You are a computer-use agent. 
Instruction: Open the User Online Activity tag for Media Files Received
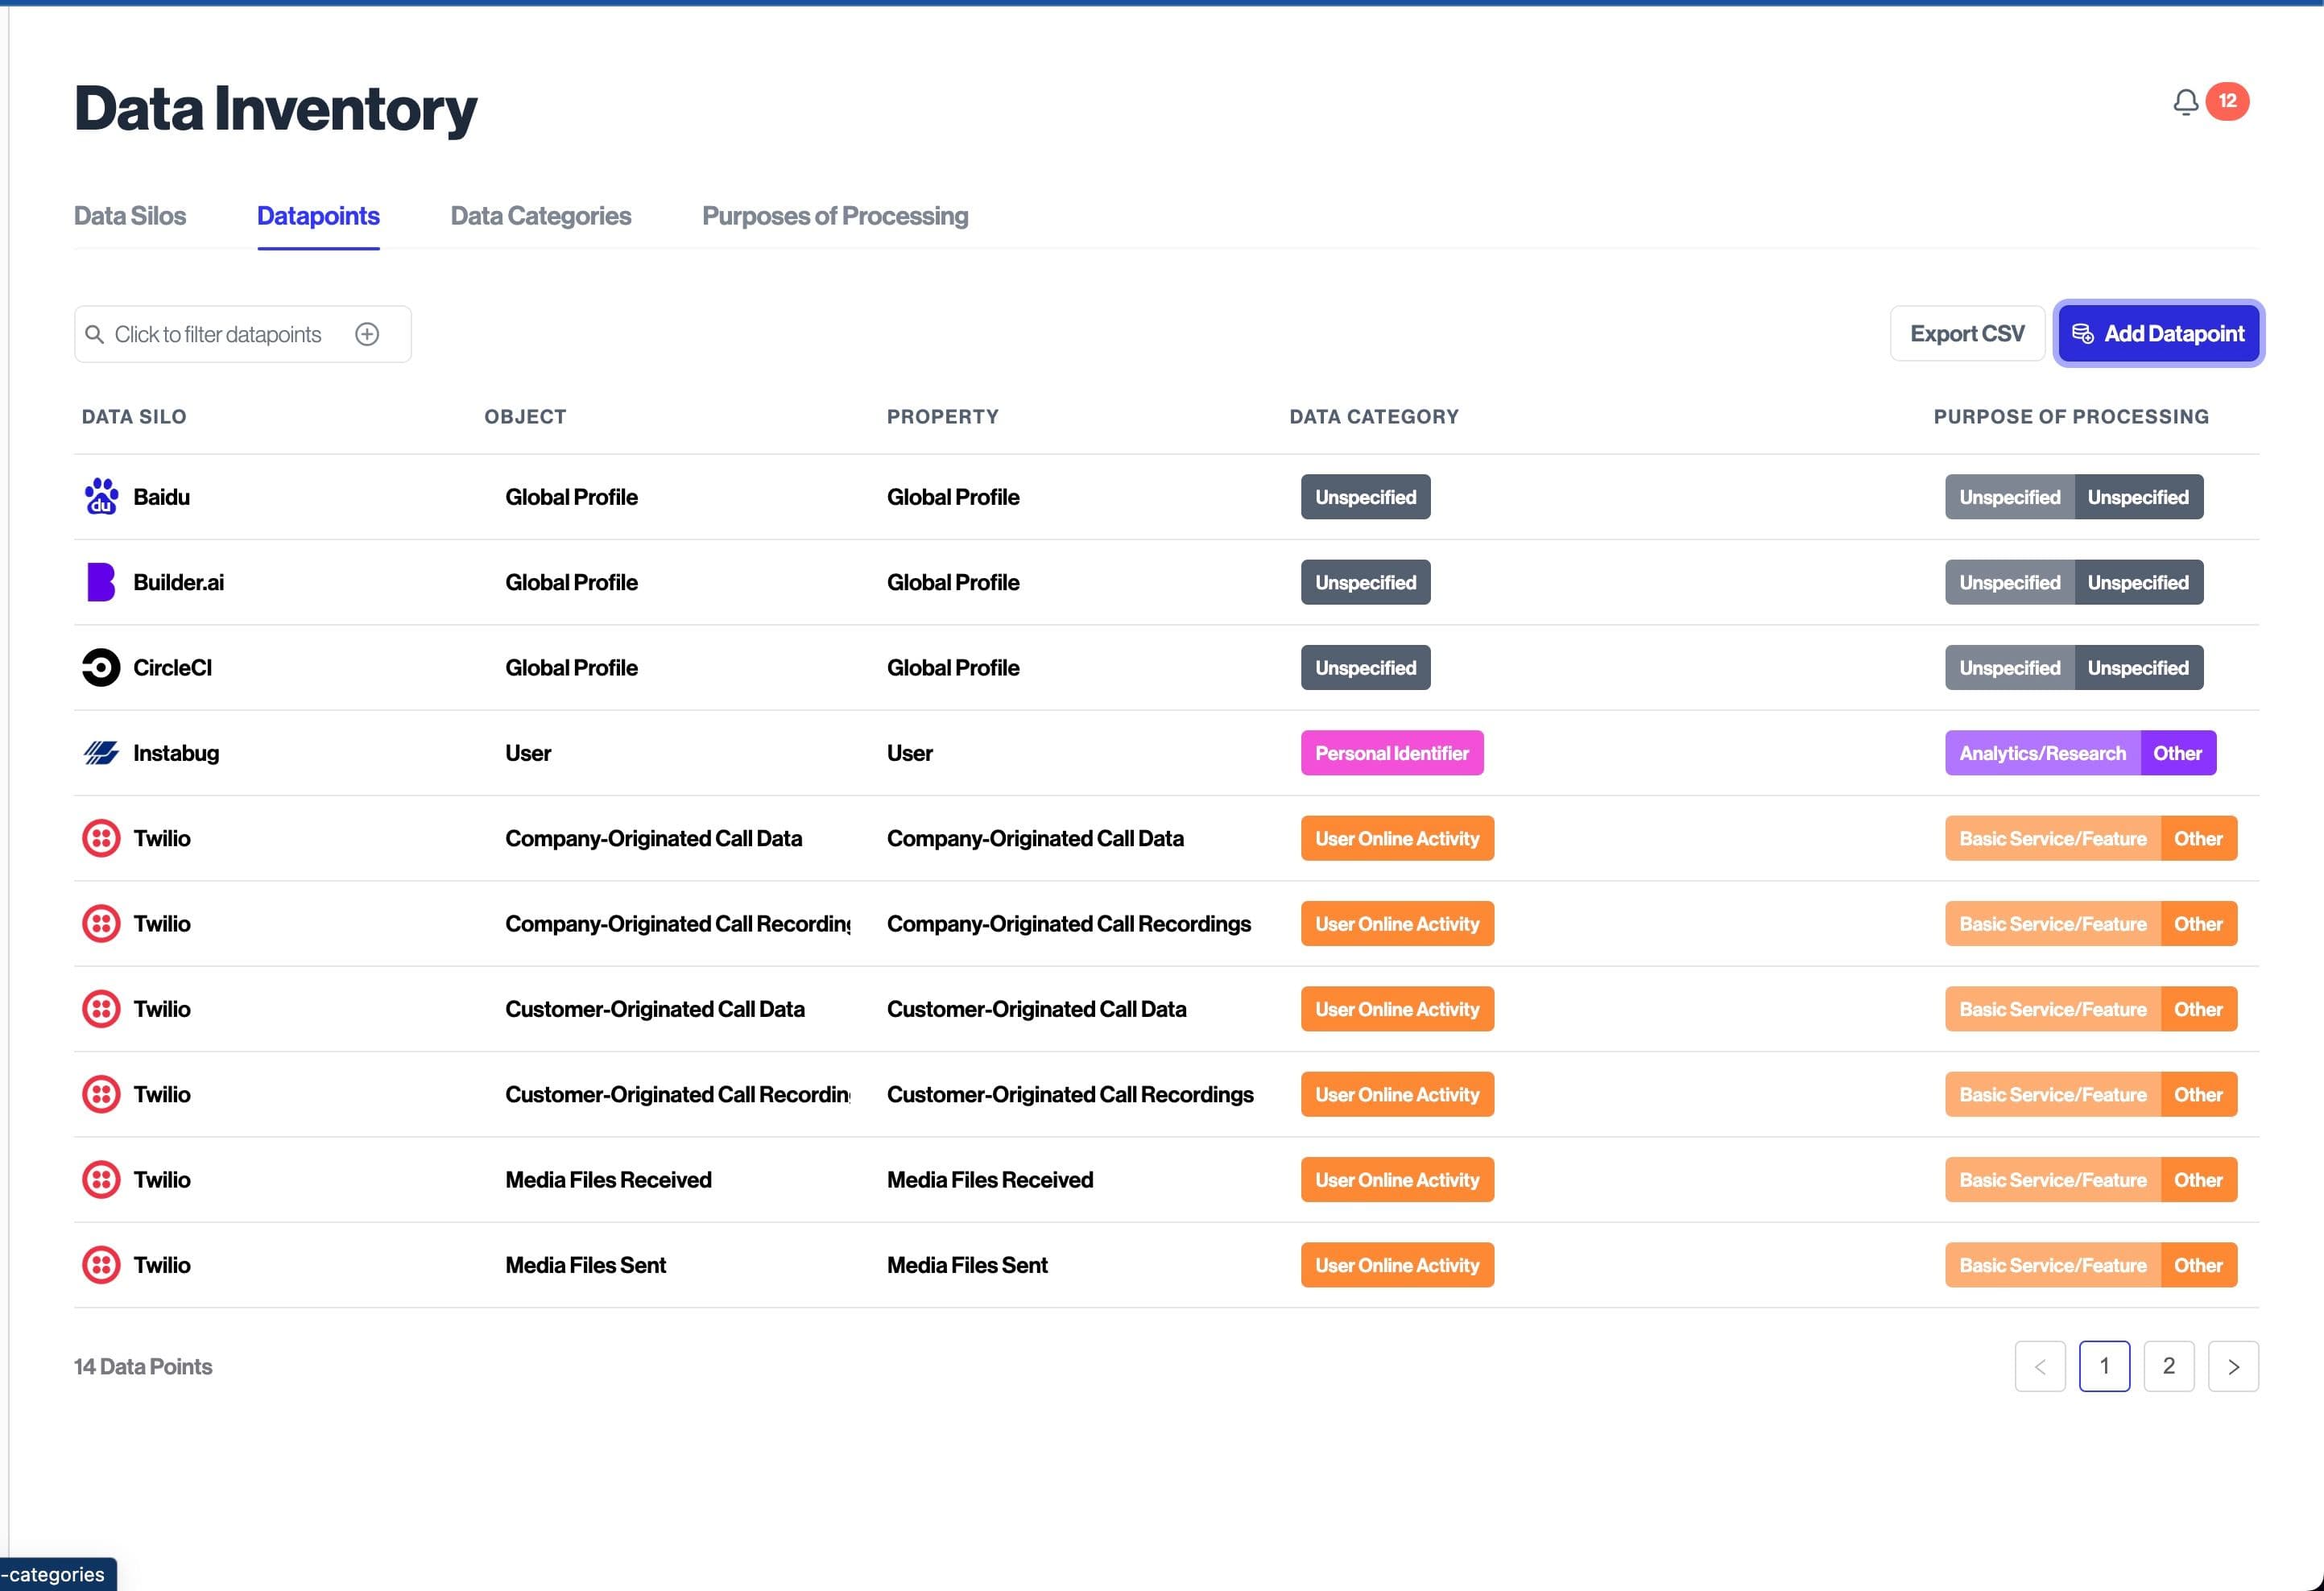pyautogui.click(x=1396, y=1180)
